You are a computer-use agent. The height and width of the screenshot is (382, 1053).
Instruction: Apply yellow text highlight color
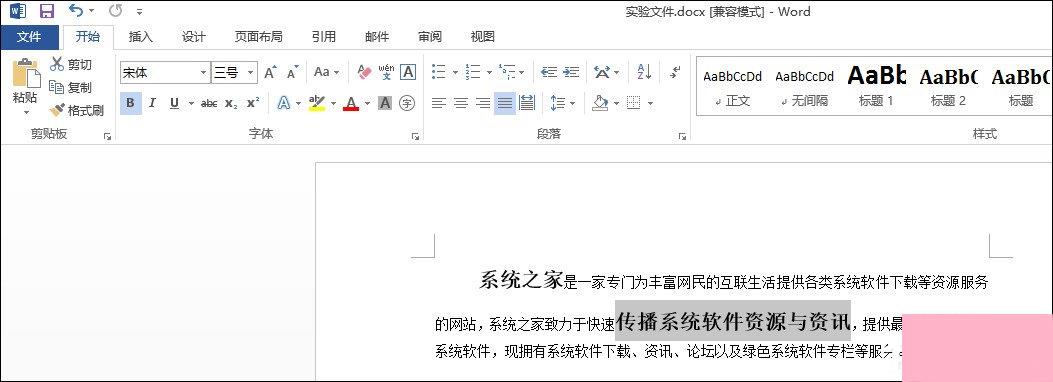pos(316,103)
